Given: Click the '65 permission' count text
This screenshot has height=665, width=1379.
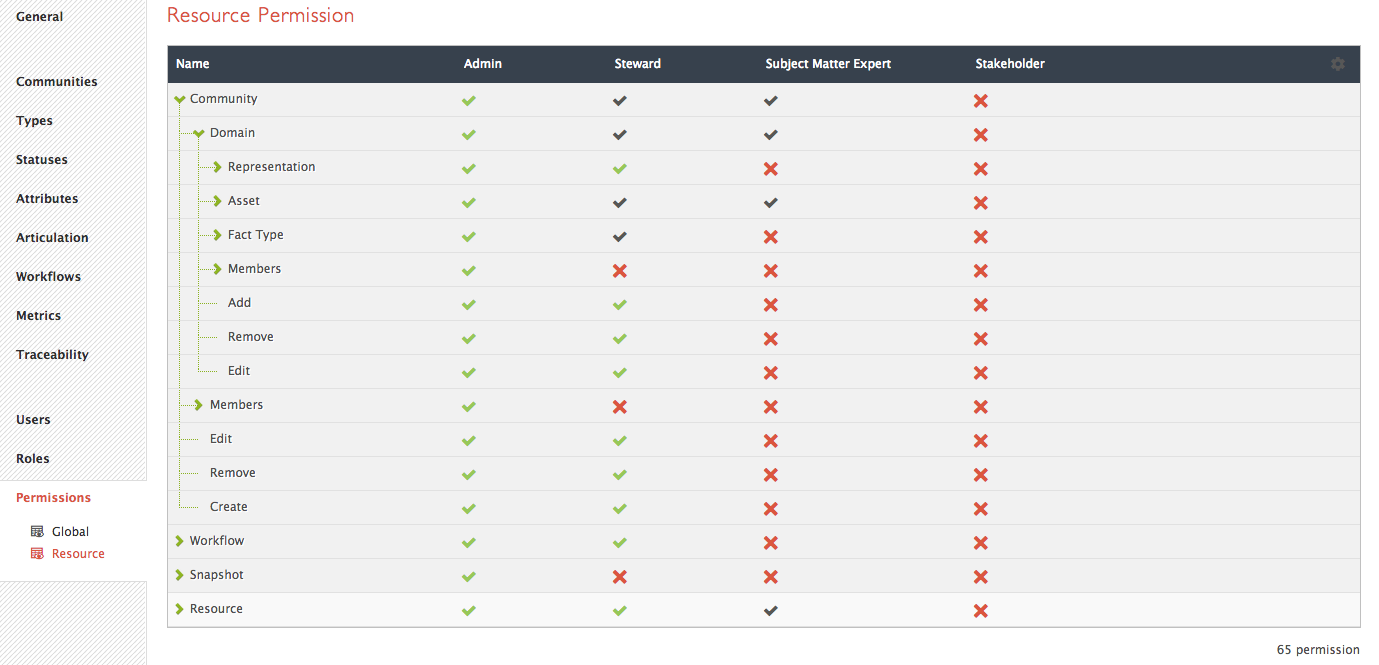Looking at the screenshot, I should point(1318,650).
